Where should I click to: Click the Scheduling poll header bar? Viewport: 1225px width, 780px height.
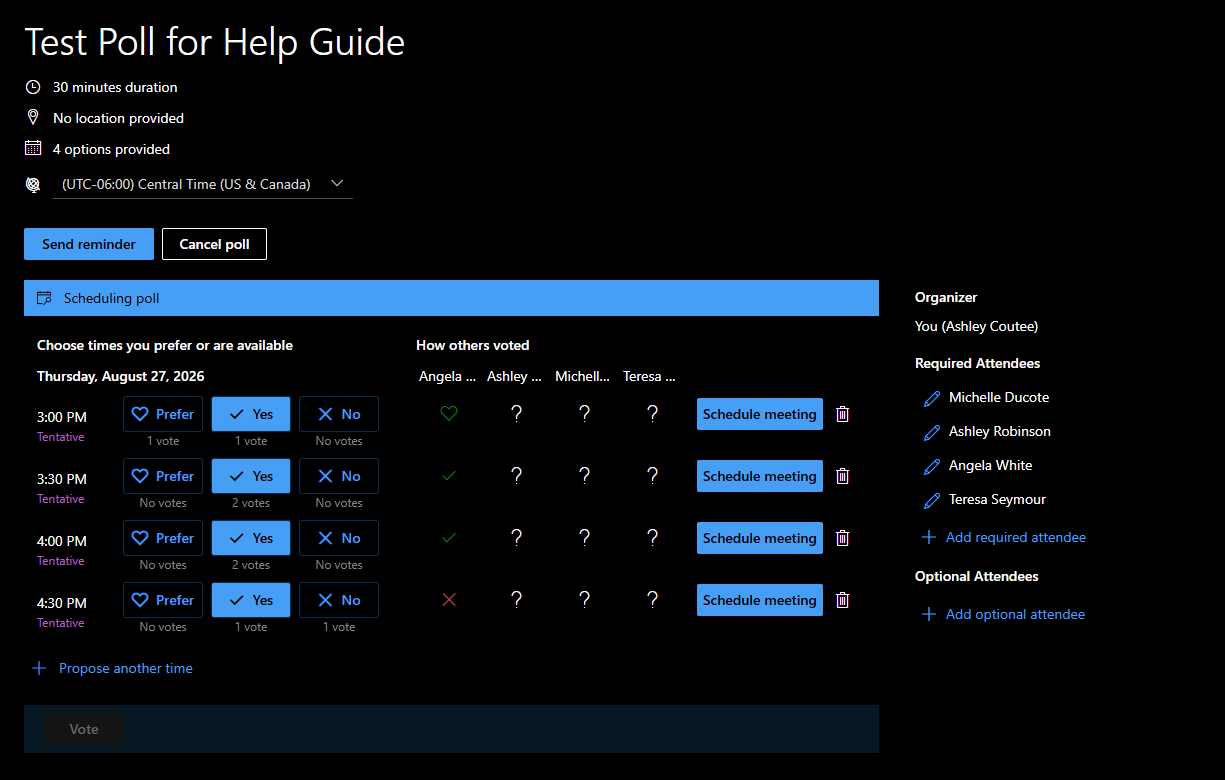point(451,298)
